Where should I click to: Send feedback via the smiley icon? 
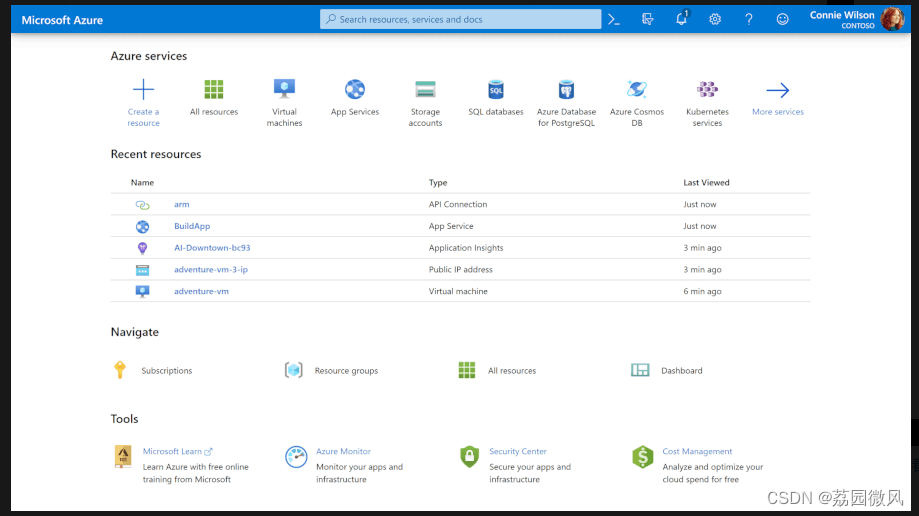(x=782, y=19)
